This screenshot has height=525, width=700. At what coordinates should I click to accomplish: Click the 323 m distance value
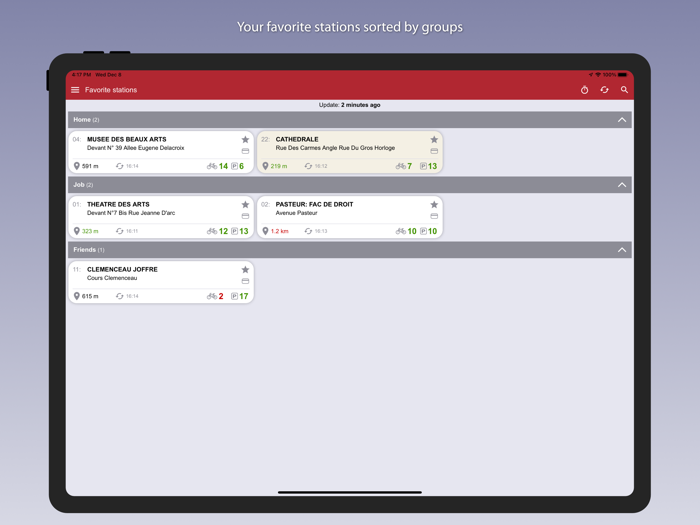point(90,231)
